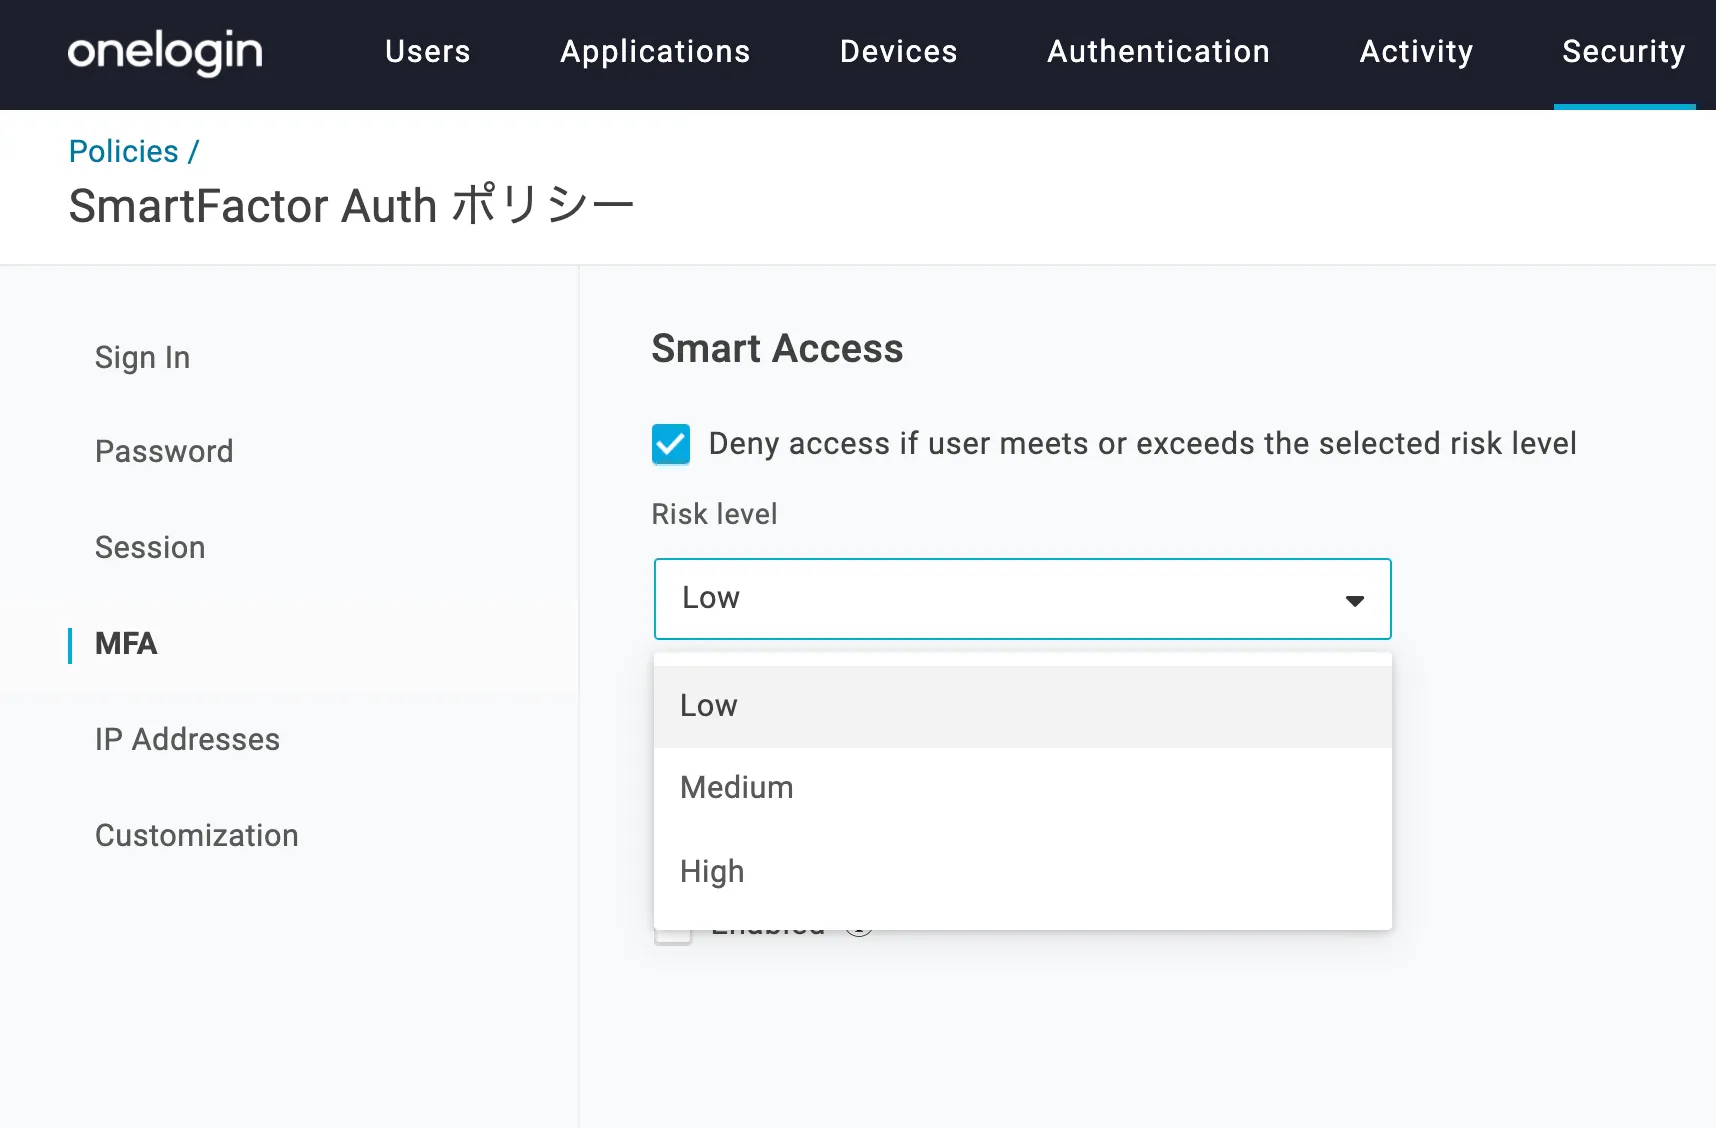Click the OneLogin logo
The height and width of the screenshot is (1128, 1716).
click(x=165, y=52)
